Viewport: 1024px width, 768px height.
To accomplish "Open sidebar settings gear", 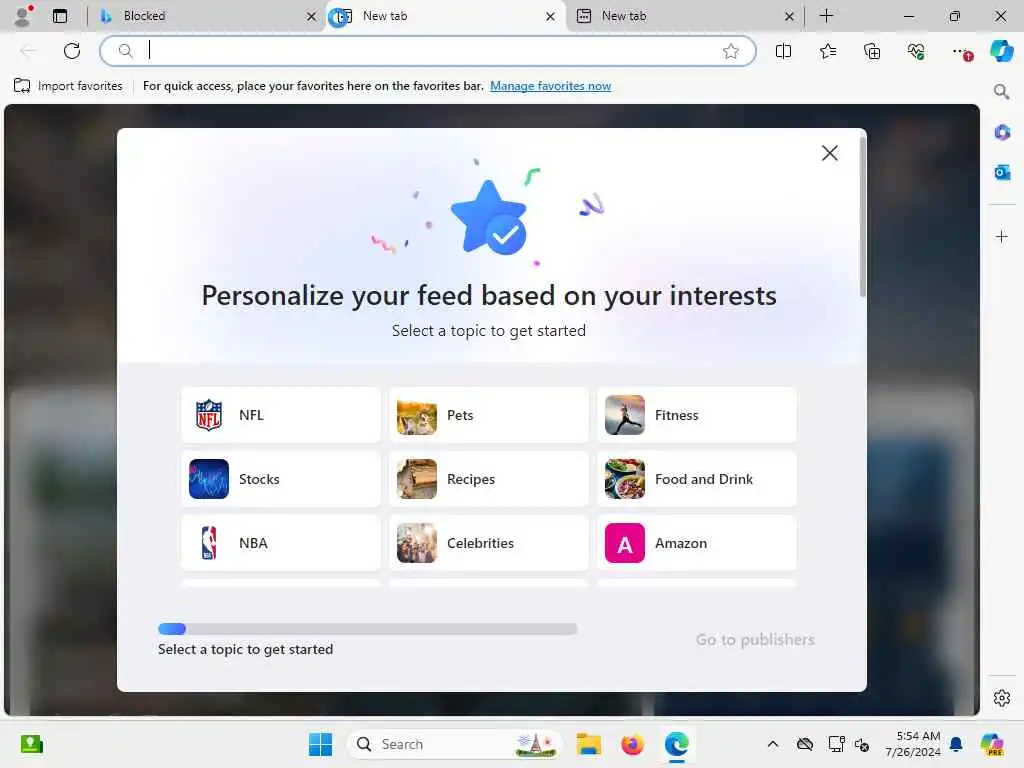I will 1002,698.
